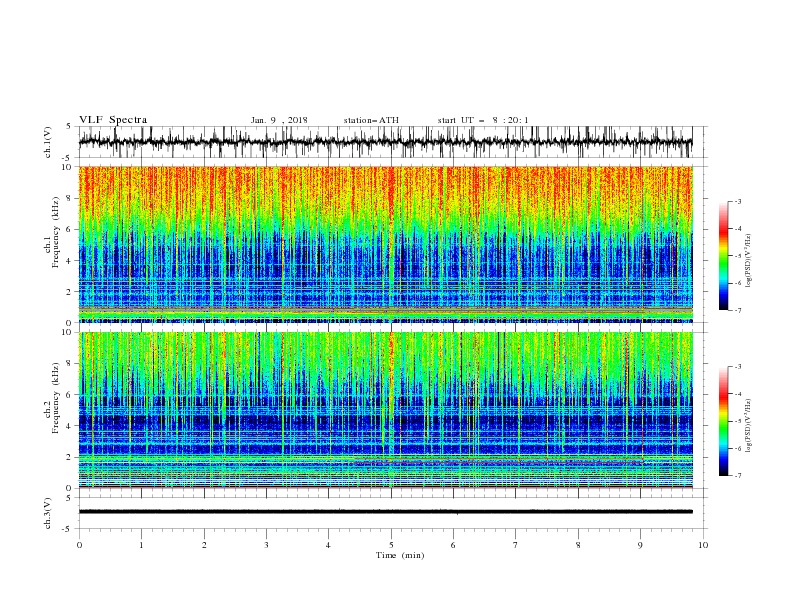The width and height of the screenshot is (792, 612).
Task: Click time axis tick label "2"
Action: point(204,545)
